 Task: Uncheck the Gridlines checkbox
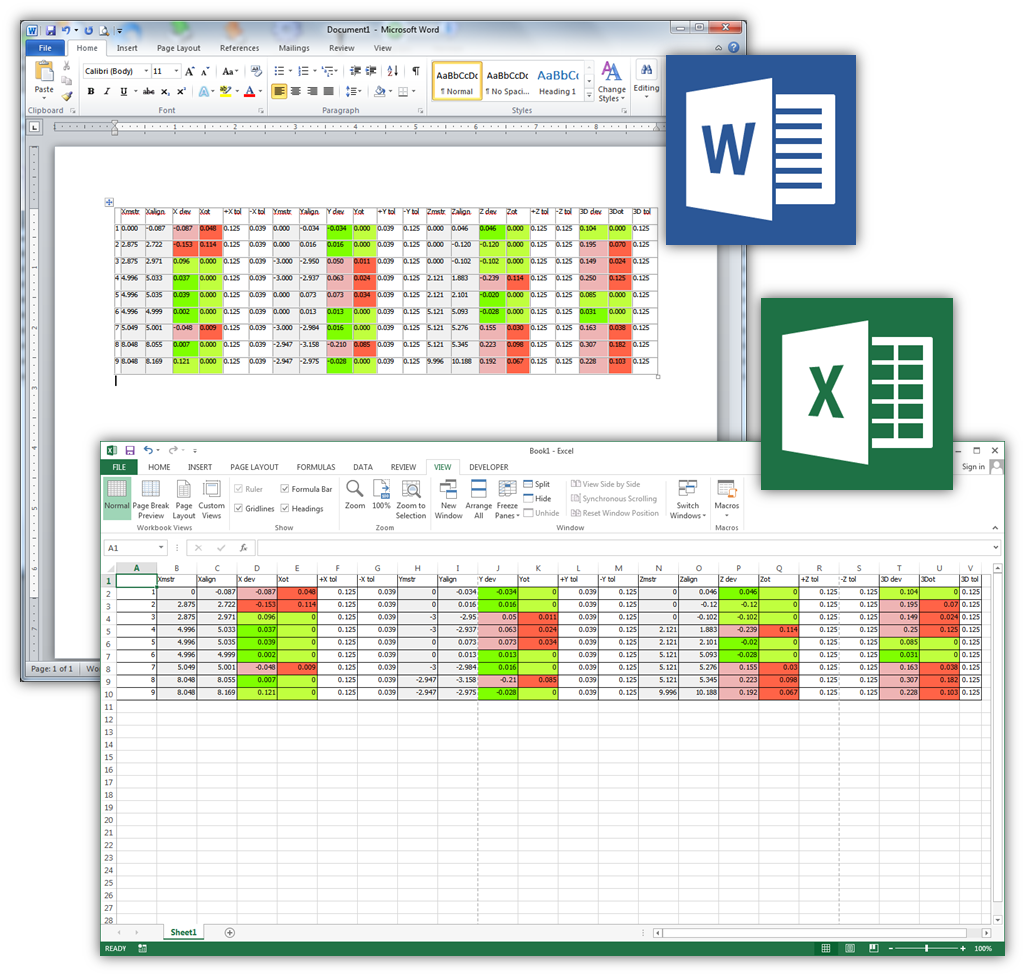pyautogui.click(x=238, y=509)
